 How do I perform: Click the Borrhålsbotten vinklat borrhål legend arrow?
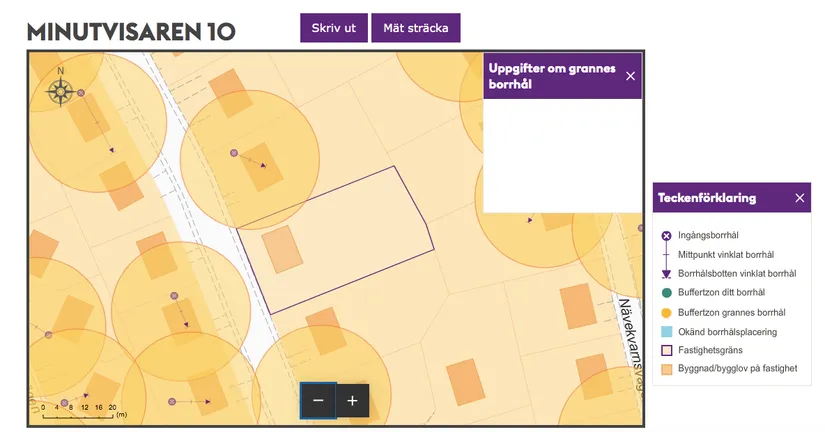(x=666, y=274)
